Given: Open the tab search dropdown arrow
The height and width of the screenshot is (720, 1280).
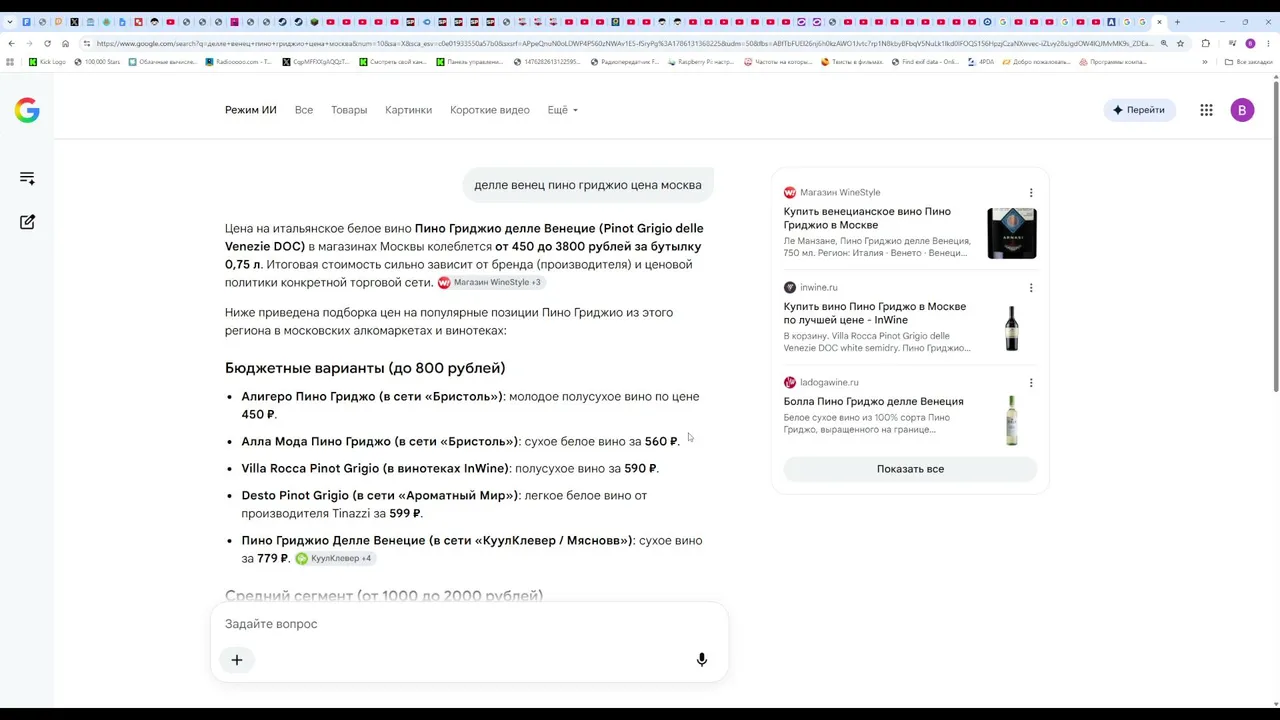Looking at the screenshot, I should tap(10, 22).
